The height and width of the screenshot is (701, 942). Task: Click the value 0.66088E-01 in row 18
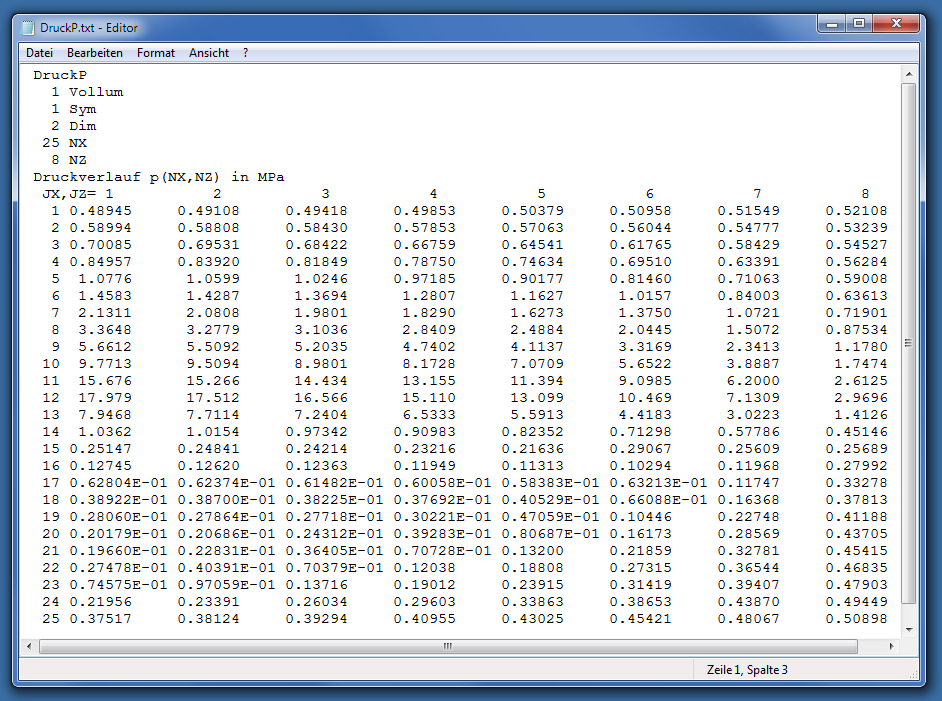(658, 500)
